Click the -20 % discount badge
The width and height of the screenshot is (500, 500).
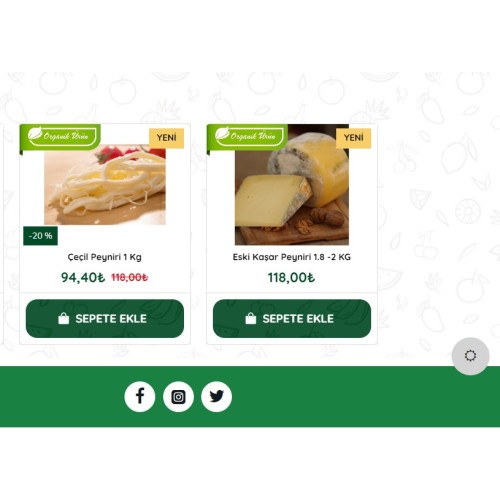point(40,236)
